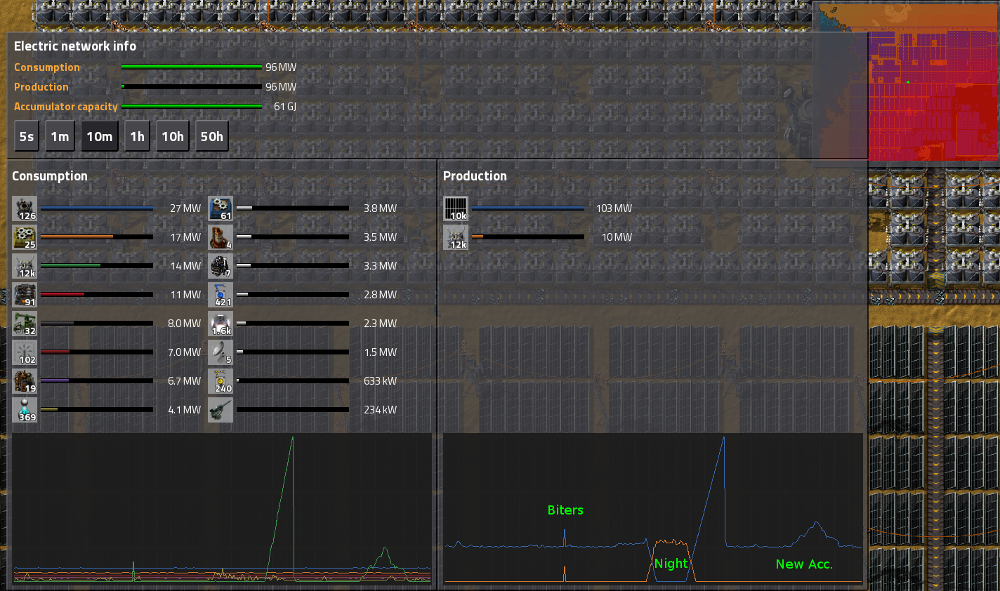Switch the graph to 1h
1000x591 pixels.
137,136
